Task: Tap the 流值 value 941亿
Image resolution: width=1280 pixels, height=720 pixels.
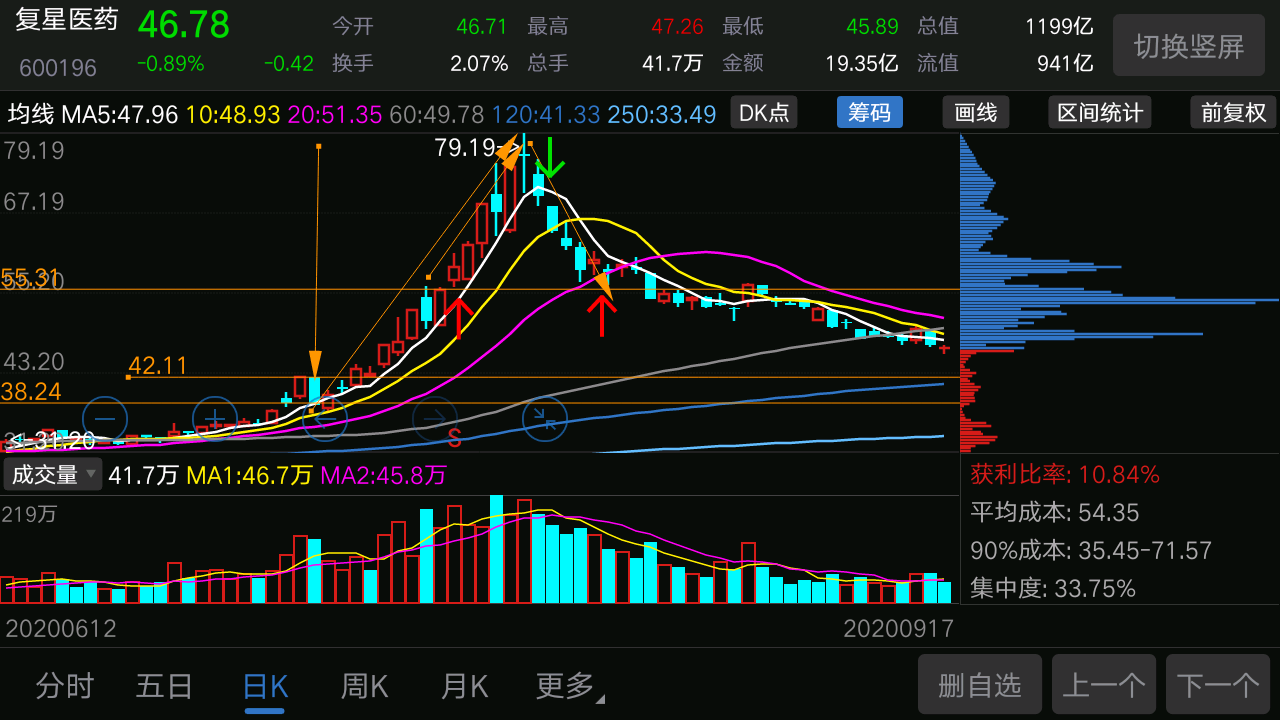Action: (x=1065, y=63)
